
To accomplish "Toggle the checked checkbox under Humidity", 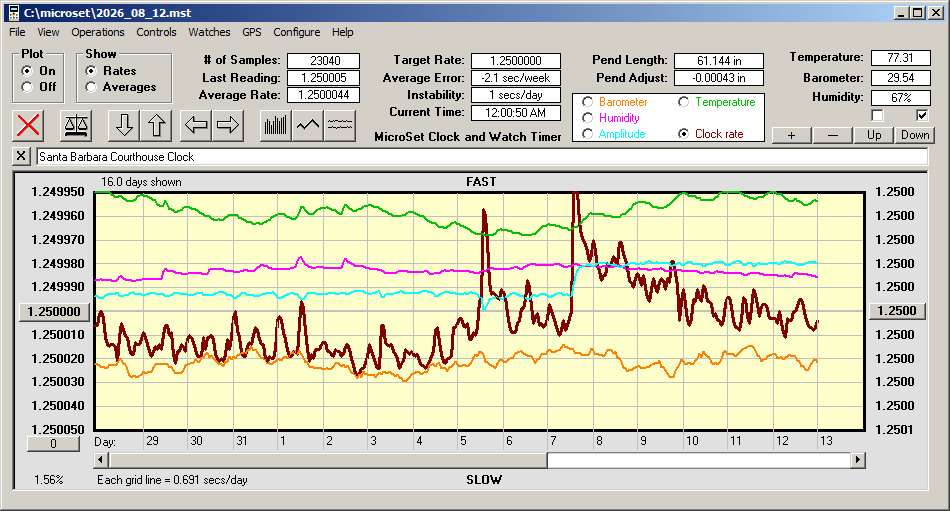I will coord(922,115).
